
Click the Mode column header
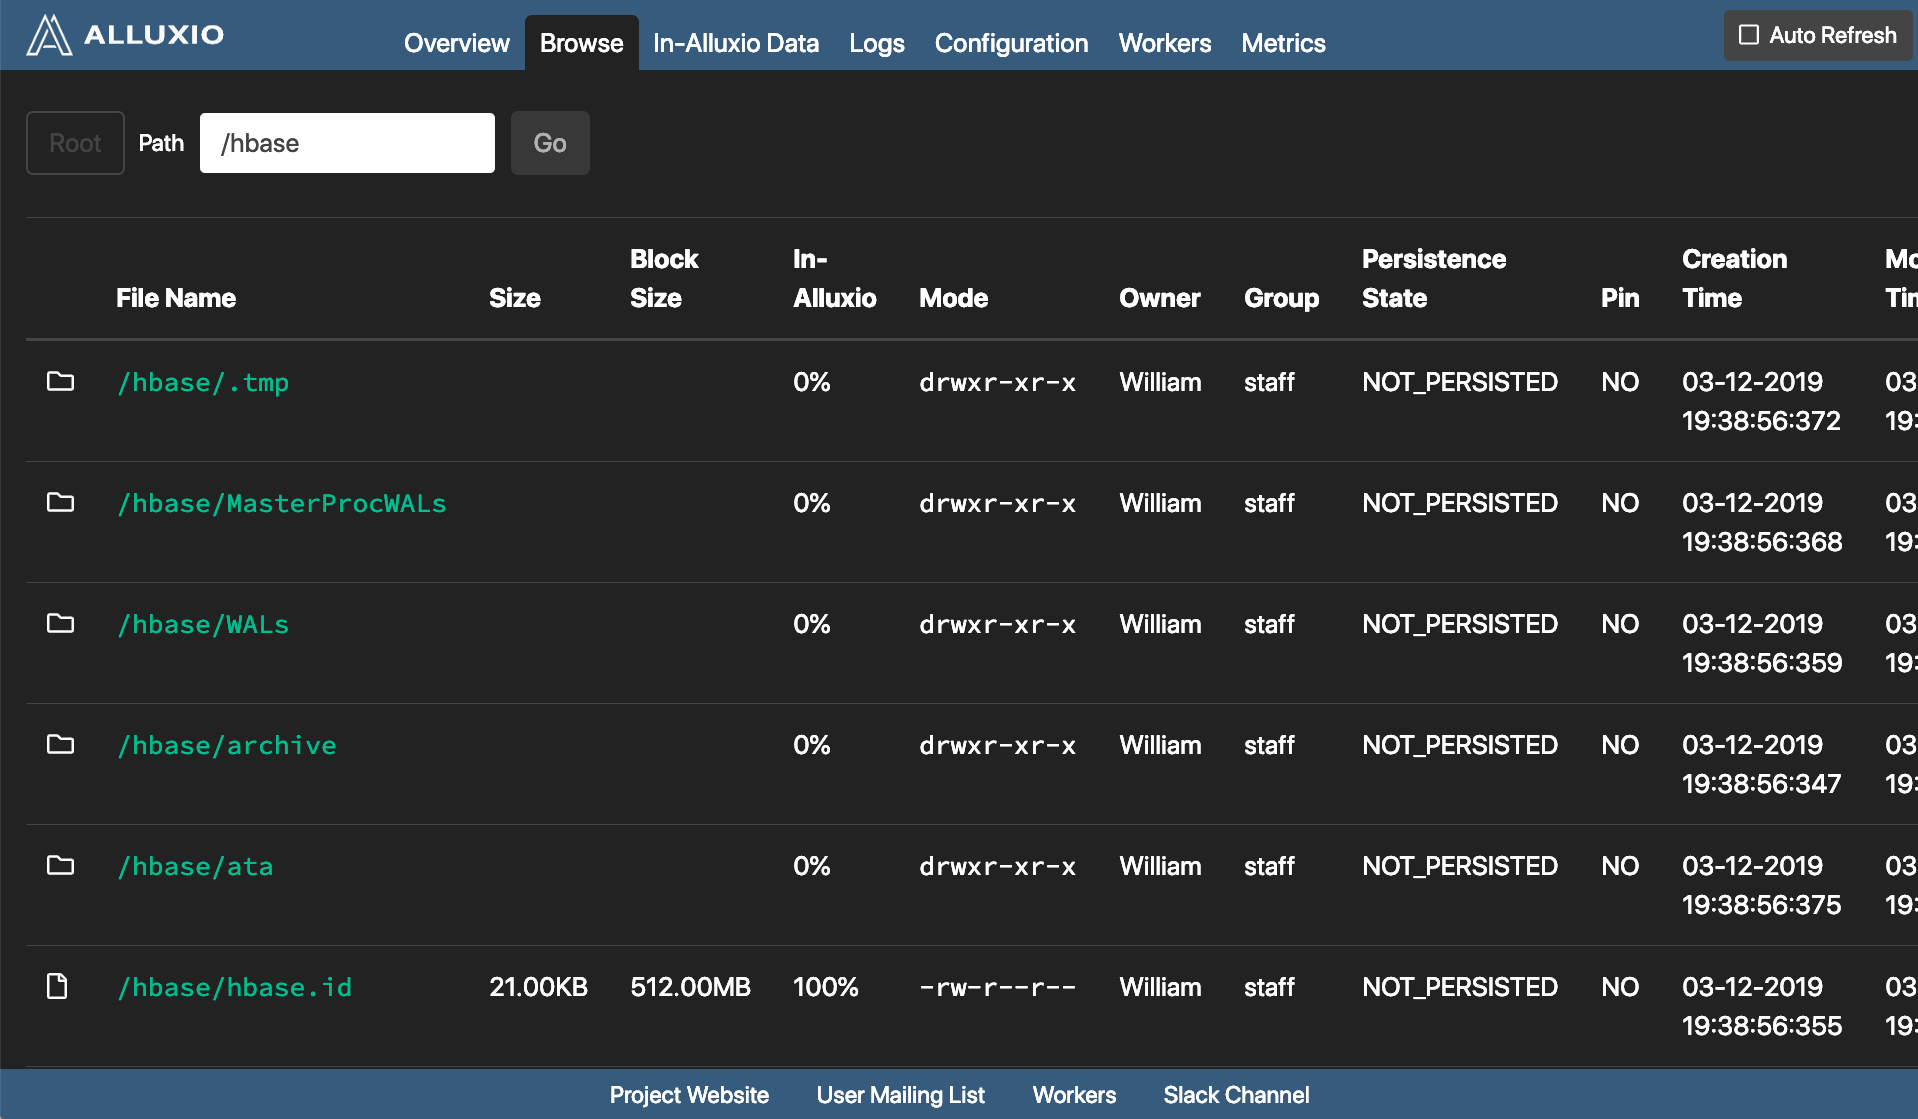pyautogui.click(x=953, y=298)
